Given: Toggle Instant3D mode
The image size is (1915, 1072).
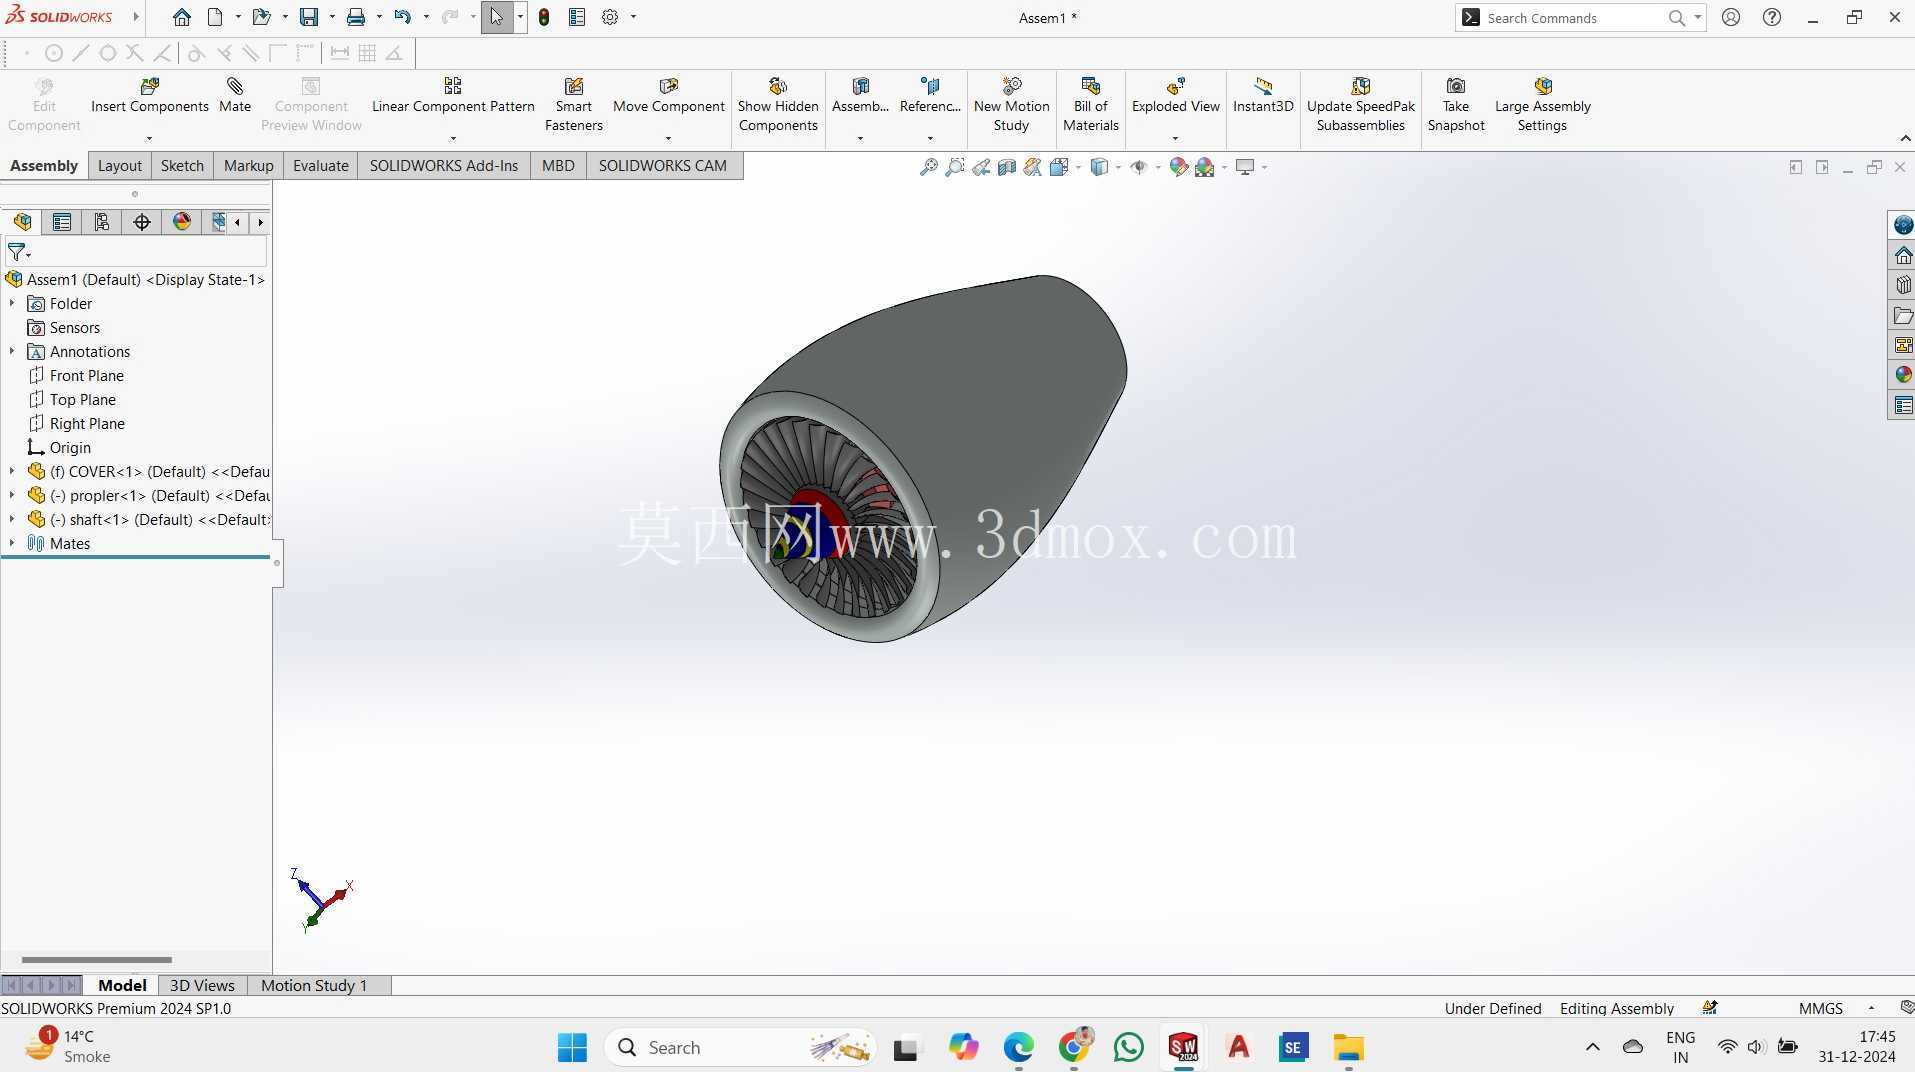Looking at the screenshot, I should coord(1263,97).
